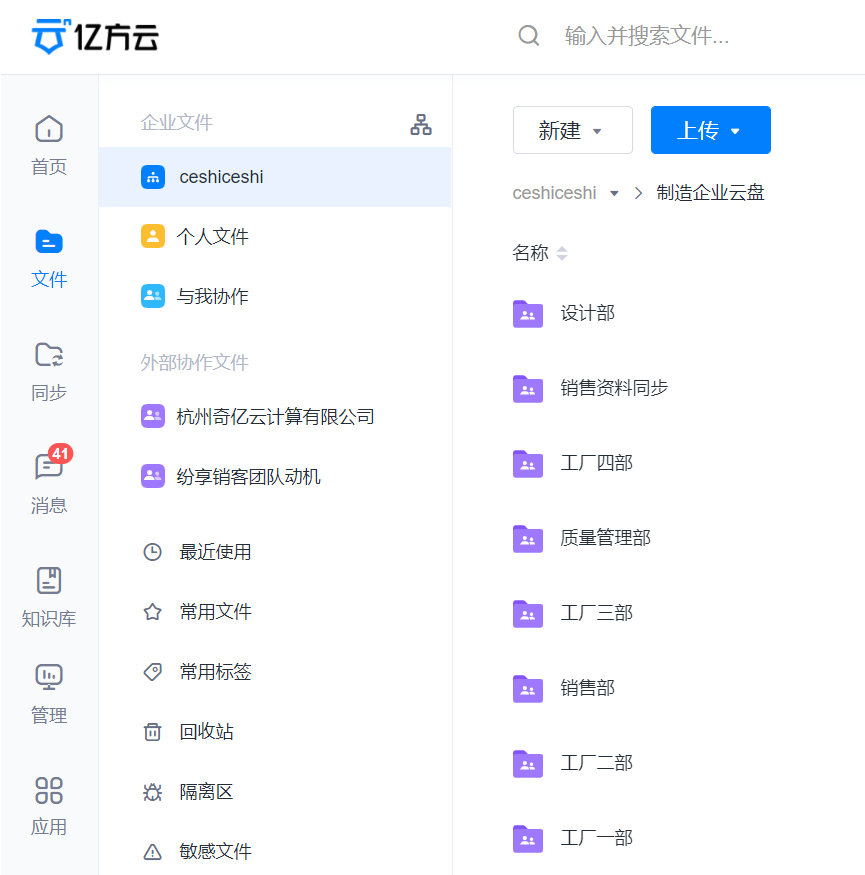The image size is (865, 875).
Task: Enter the 管理 admin console
Action: click(48, 693)
